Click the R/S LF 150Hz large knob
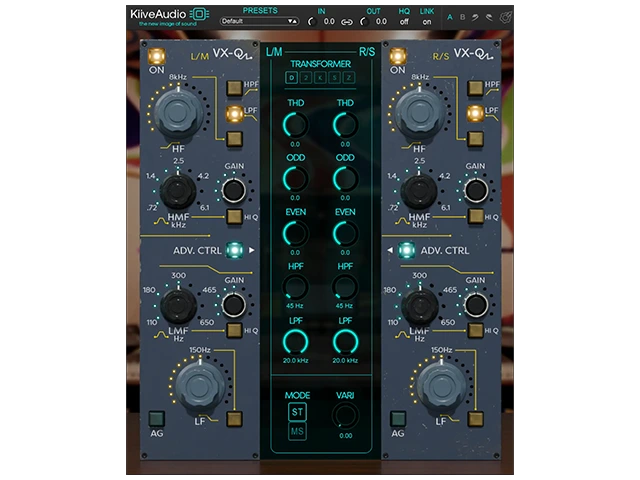 pyautogui.click(x=441, y=386)
